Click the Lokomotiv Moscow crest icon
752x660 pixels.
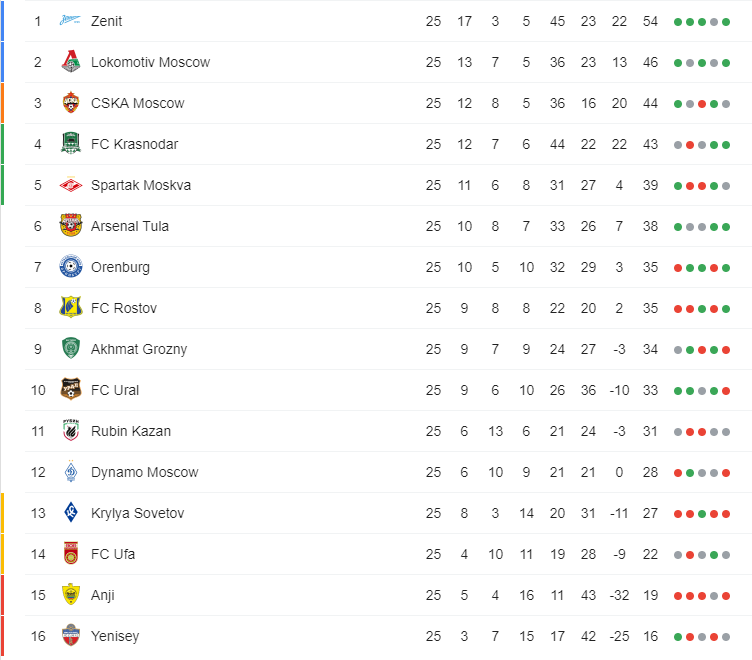tap(70, 62)
